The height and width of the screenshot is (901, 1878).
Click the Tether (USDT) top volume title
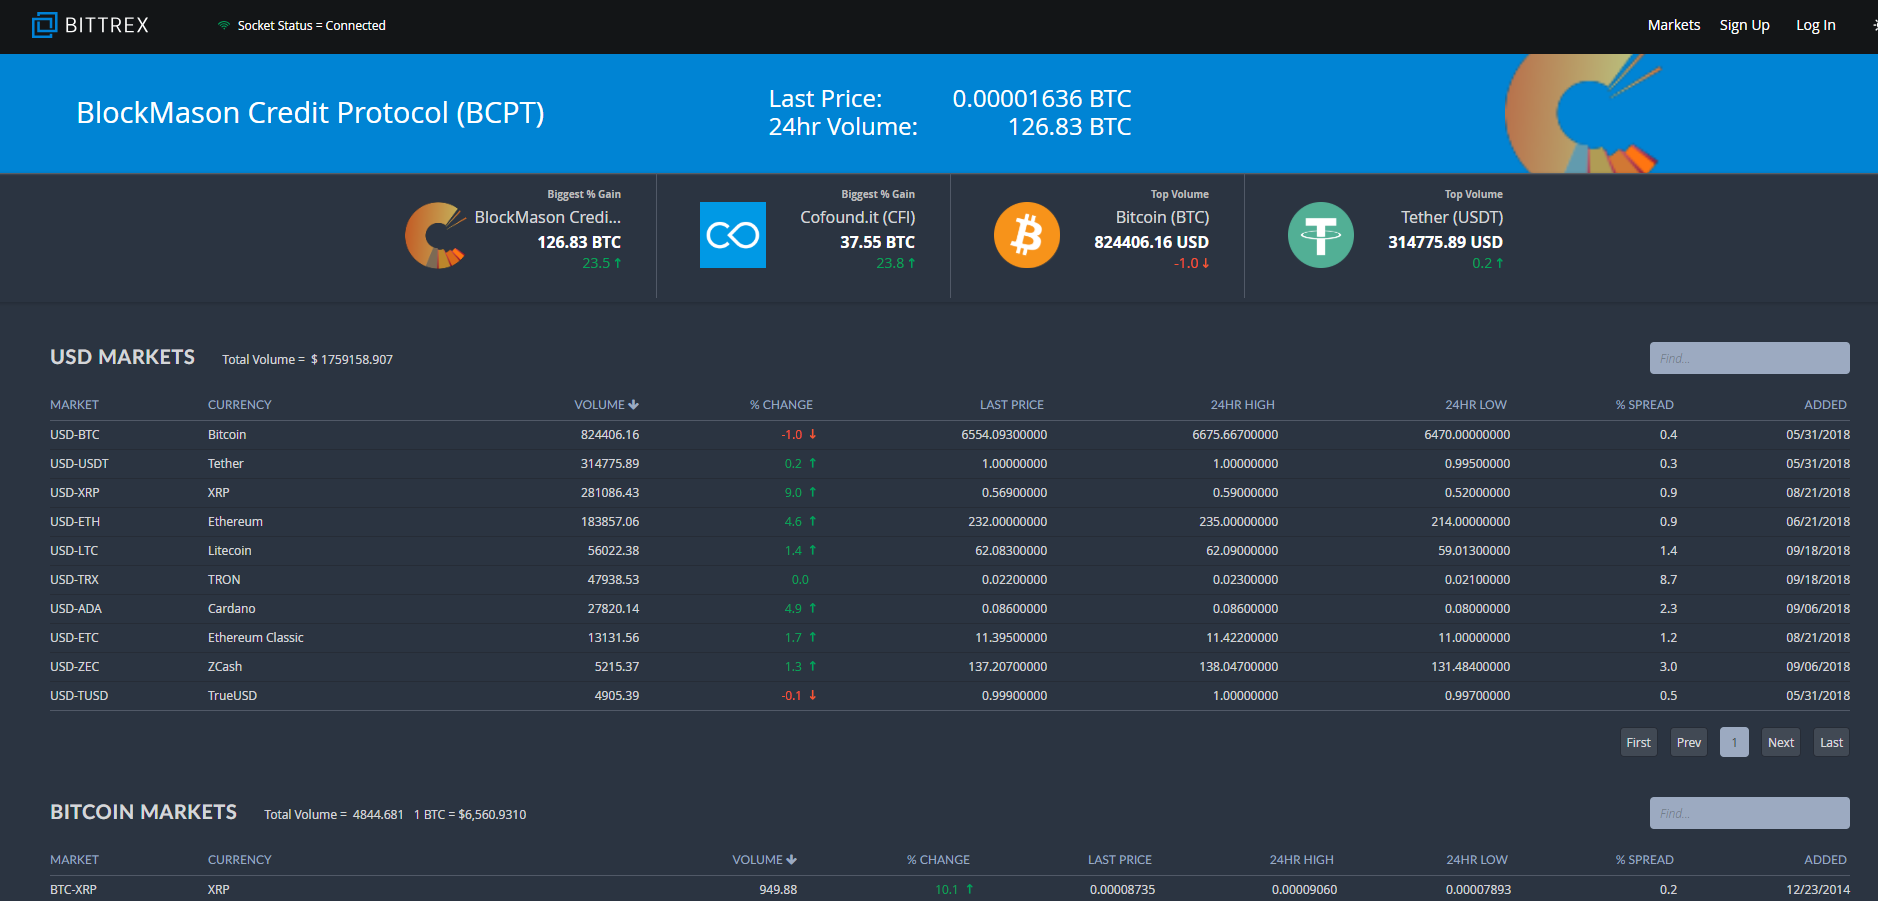[x=1452, y=217]
